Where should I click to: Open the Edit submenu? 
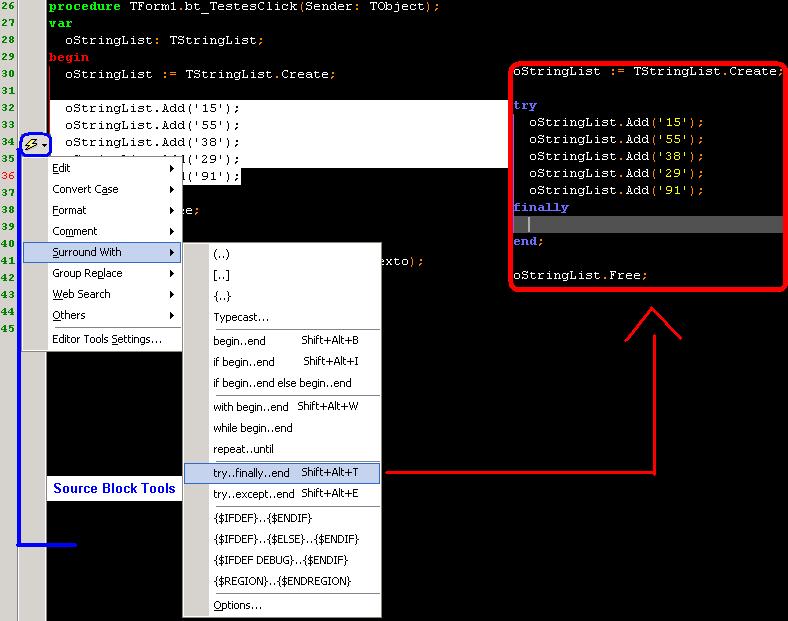click(x=103, y=168)
